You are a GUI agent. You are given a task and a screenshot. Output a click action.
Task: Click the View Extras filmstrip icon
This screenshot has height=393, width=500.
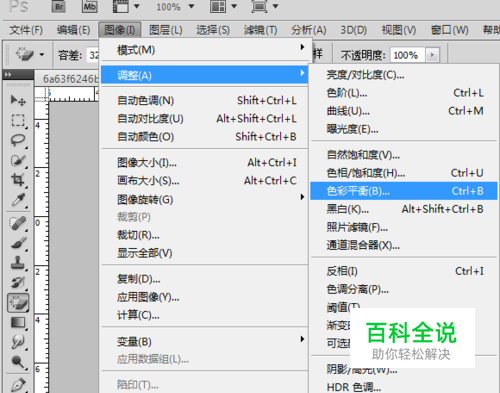coord(121,6)
